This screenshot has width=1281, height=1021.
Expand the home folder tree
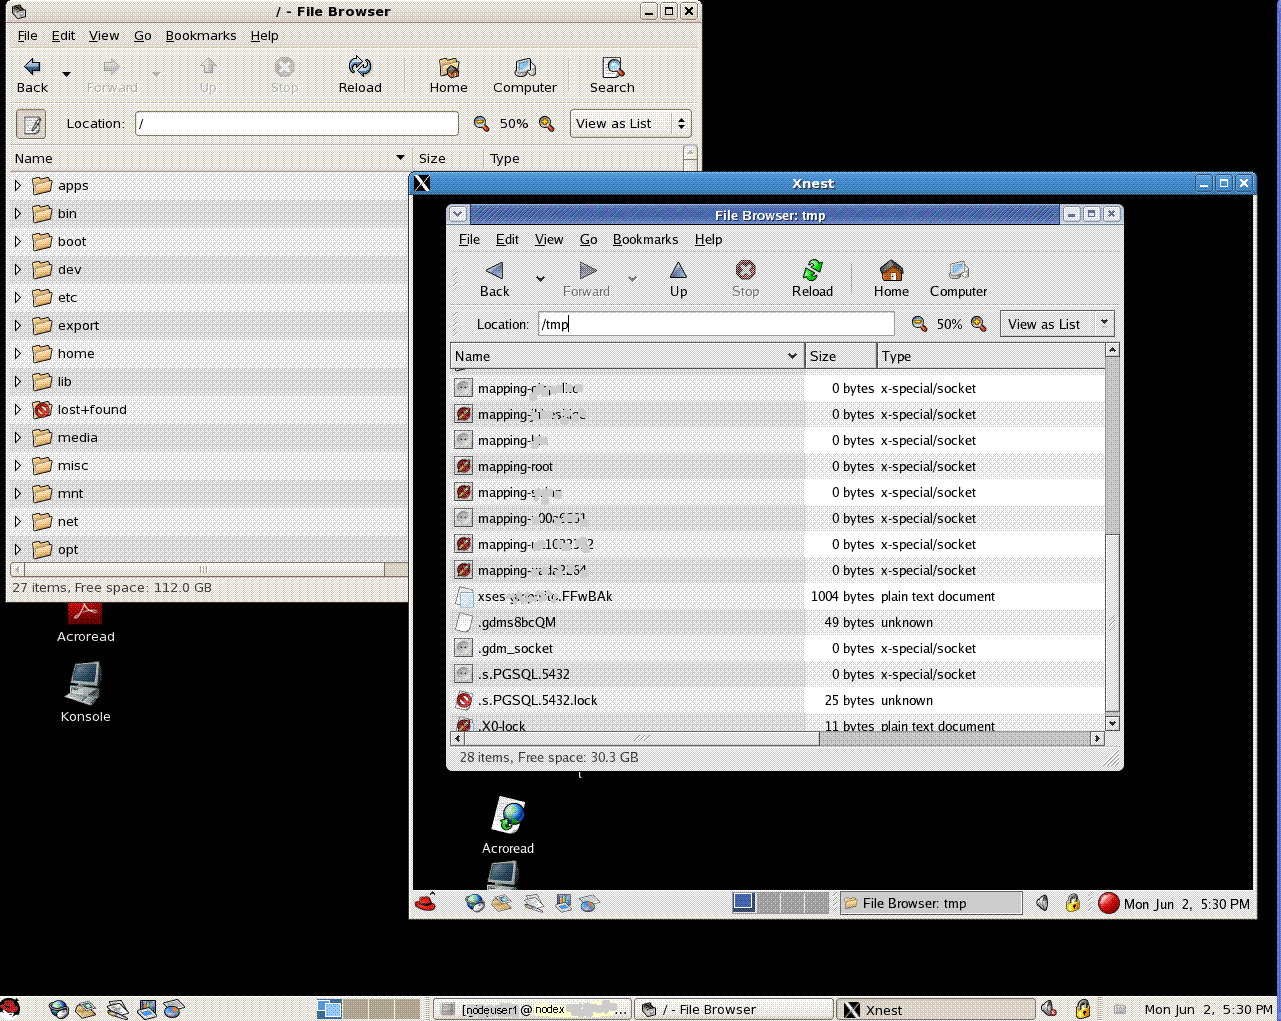18,353
